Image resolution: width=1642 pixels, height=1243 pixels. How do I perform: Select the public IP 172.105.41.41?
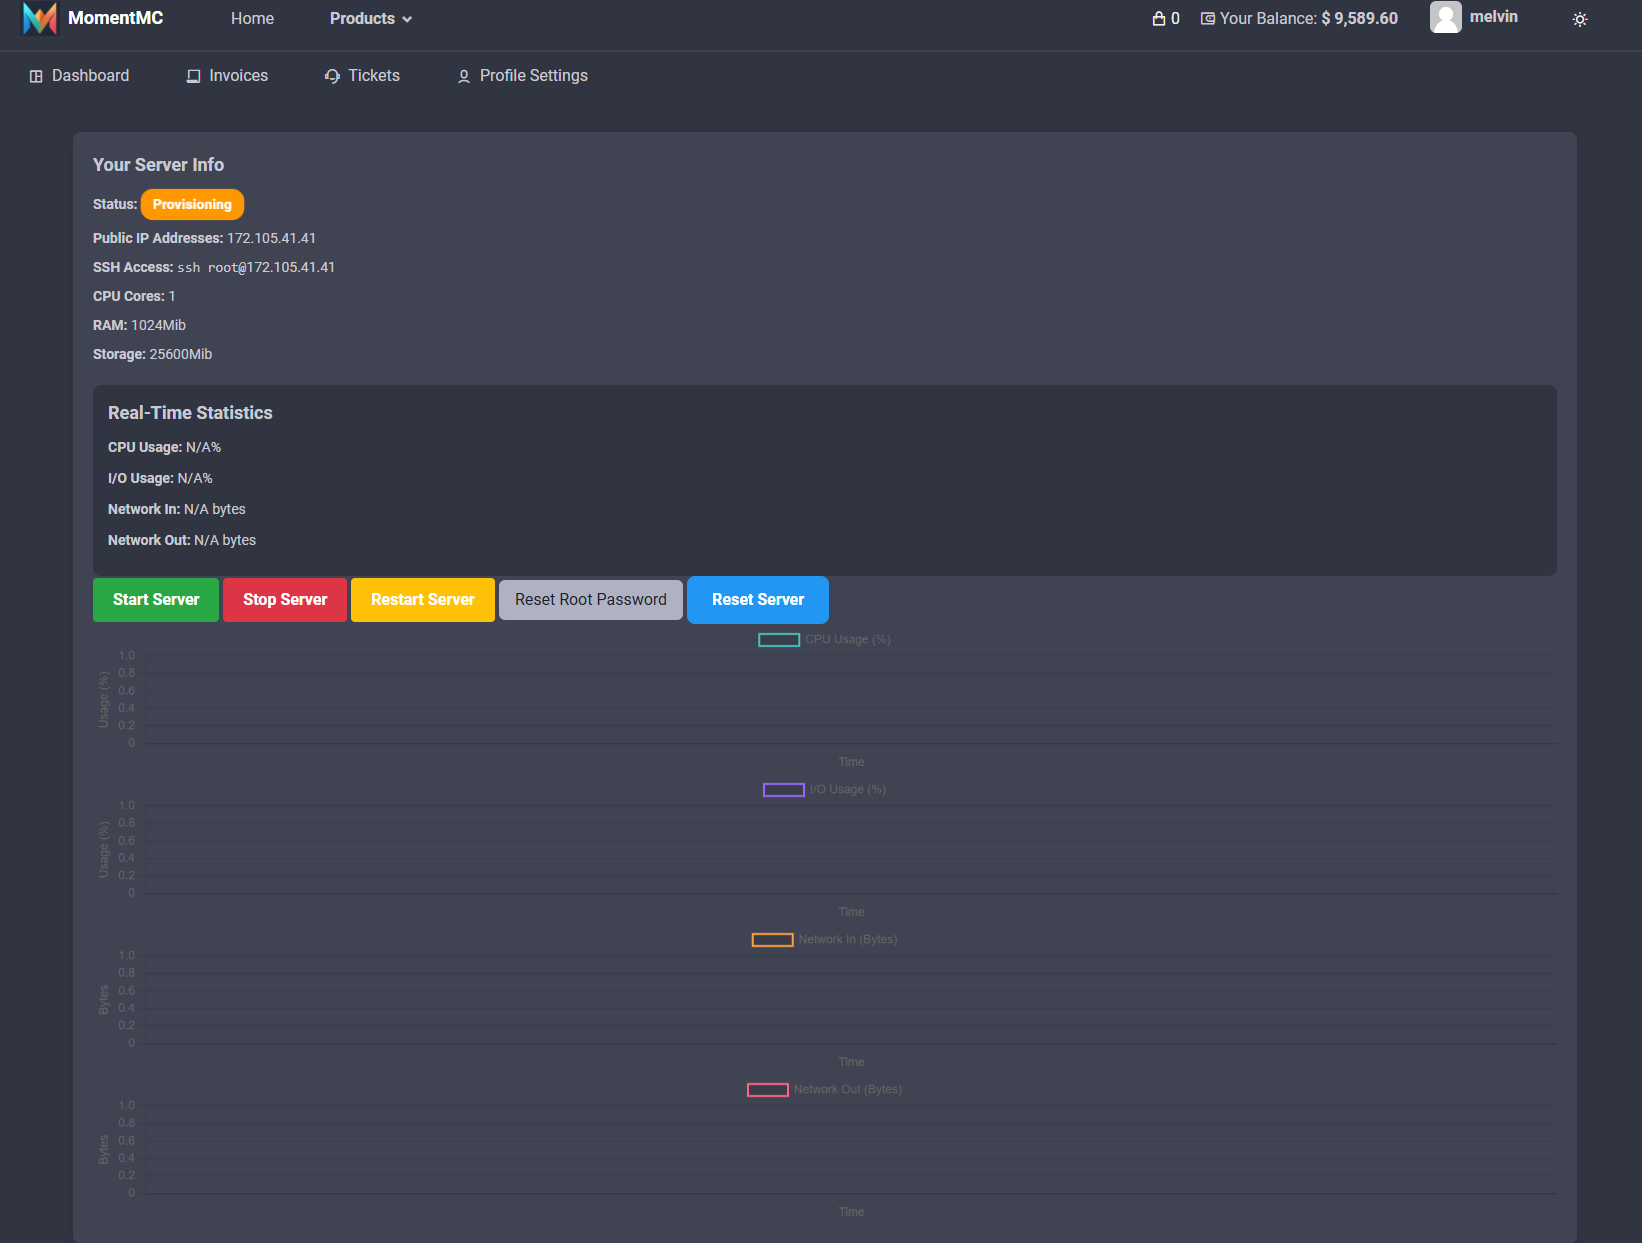271,238
